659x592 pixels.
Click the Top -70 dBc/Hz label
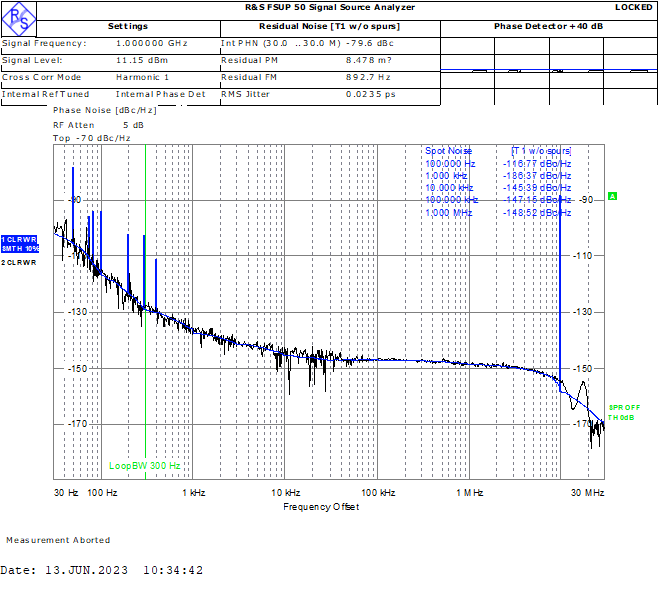pyautogui.click(x=92, y=137)
